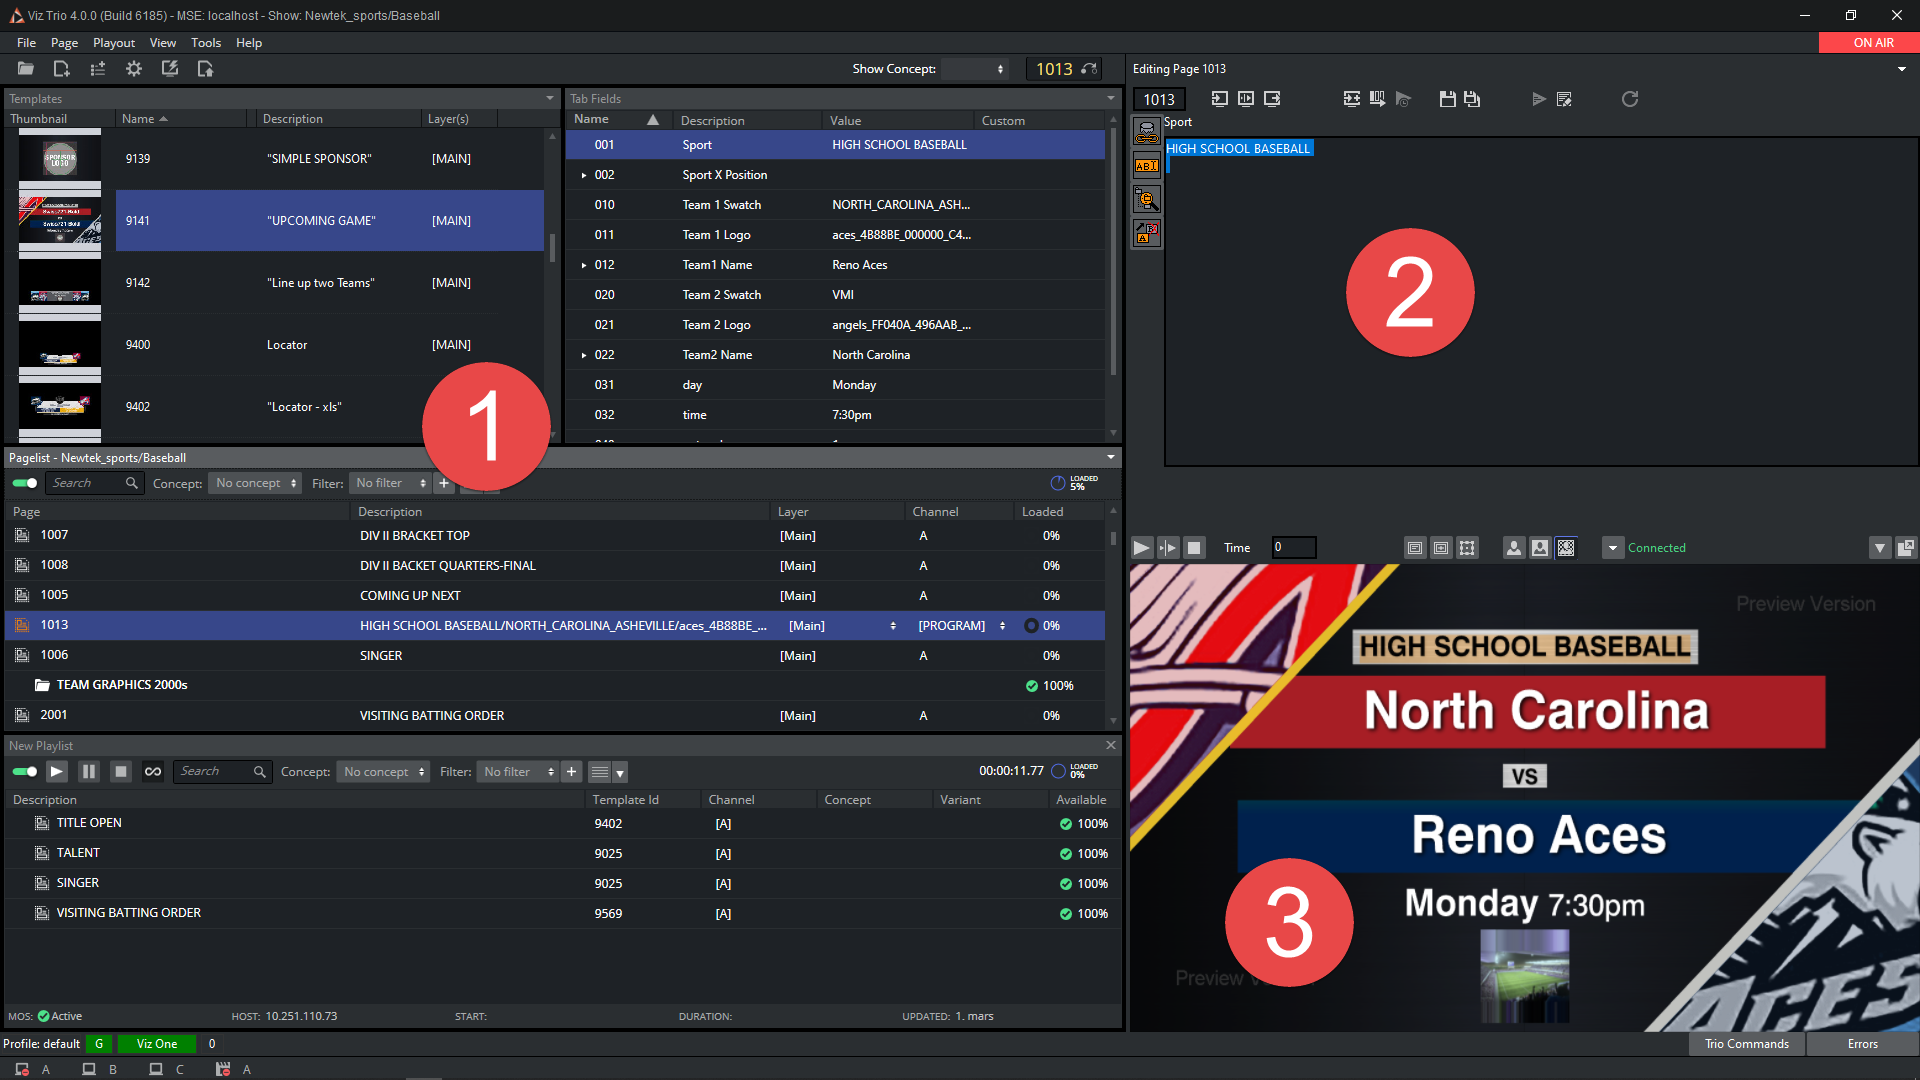Open Pagelist Filter dropdown

pos(391,483)
